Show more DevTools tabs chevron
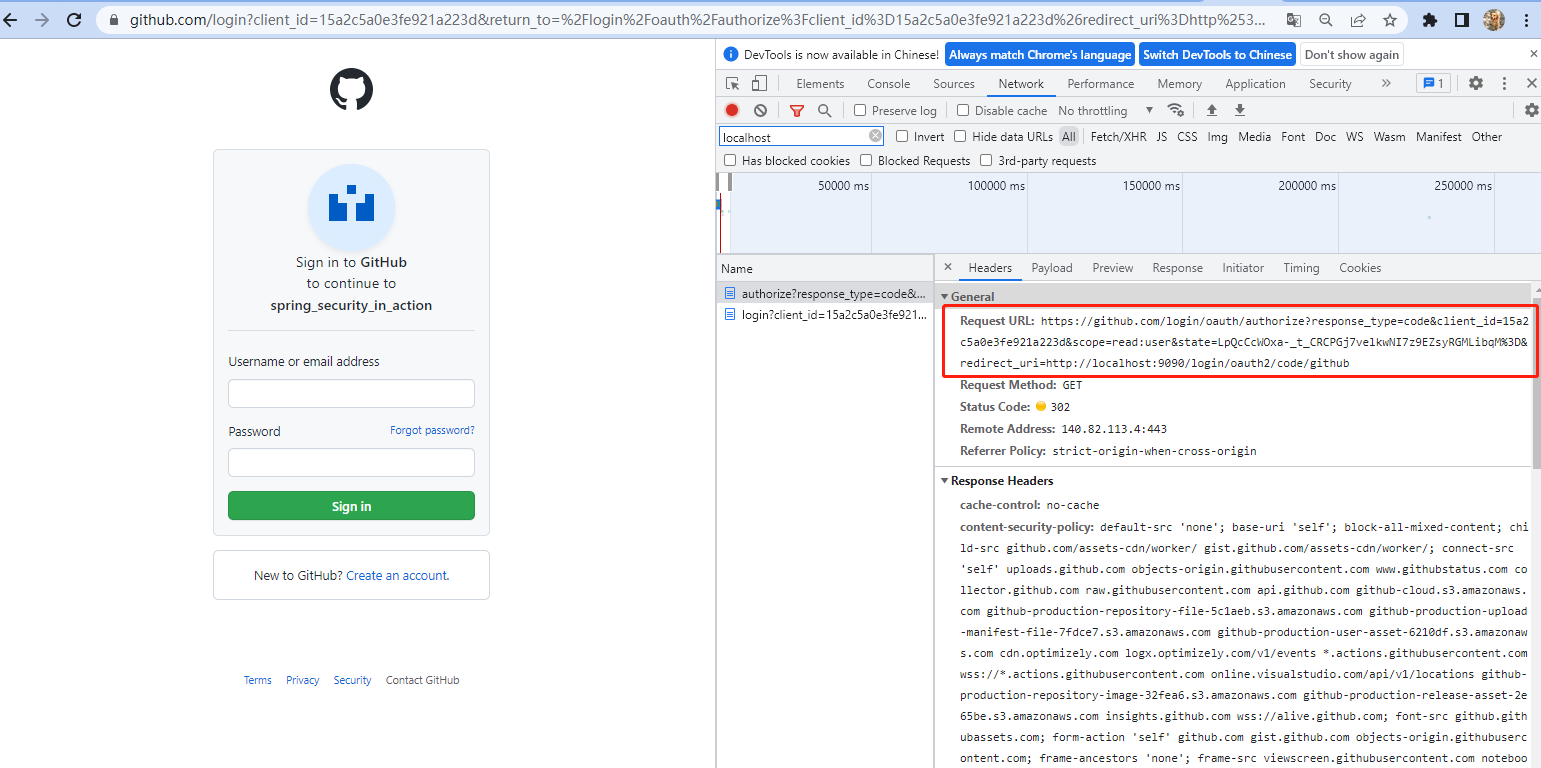This screenshot has width=1541, height=768. (x=1386, y=84)
